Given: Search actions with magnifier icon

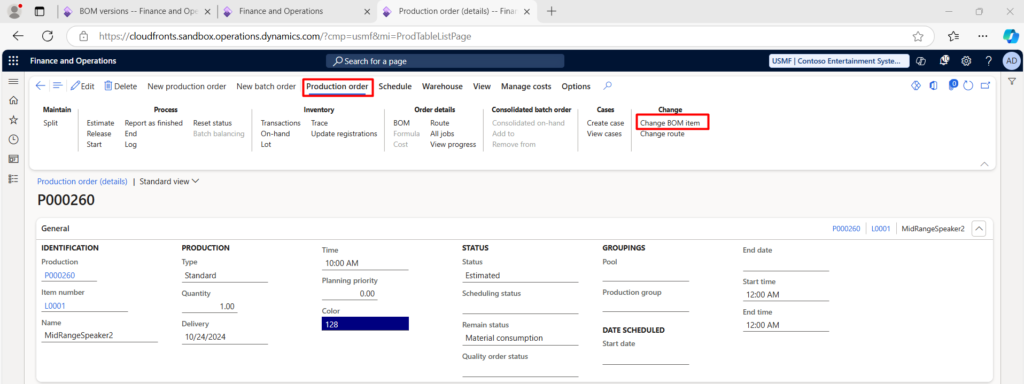Looking at the screenshot, I should pos(607,86).
